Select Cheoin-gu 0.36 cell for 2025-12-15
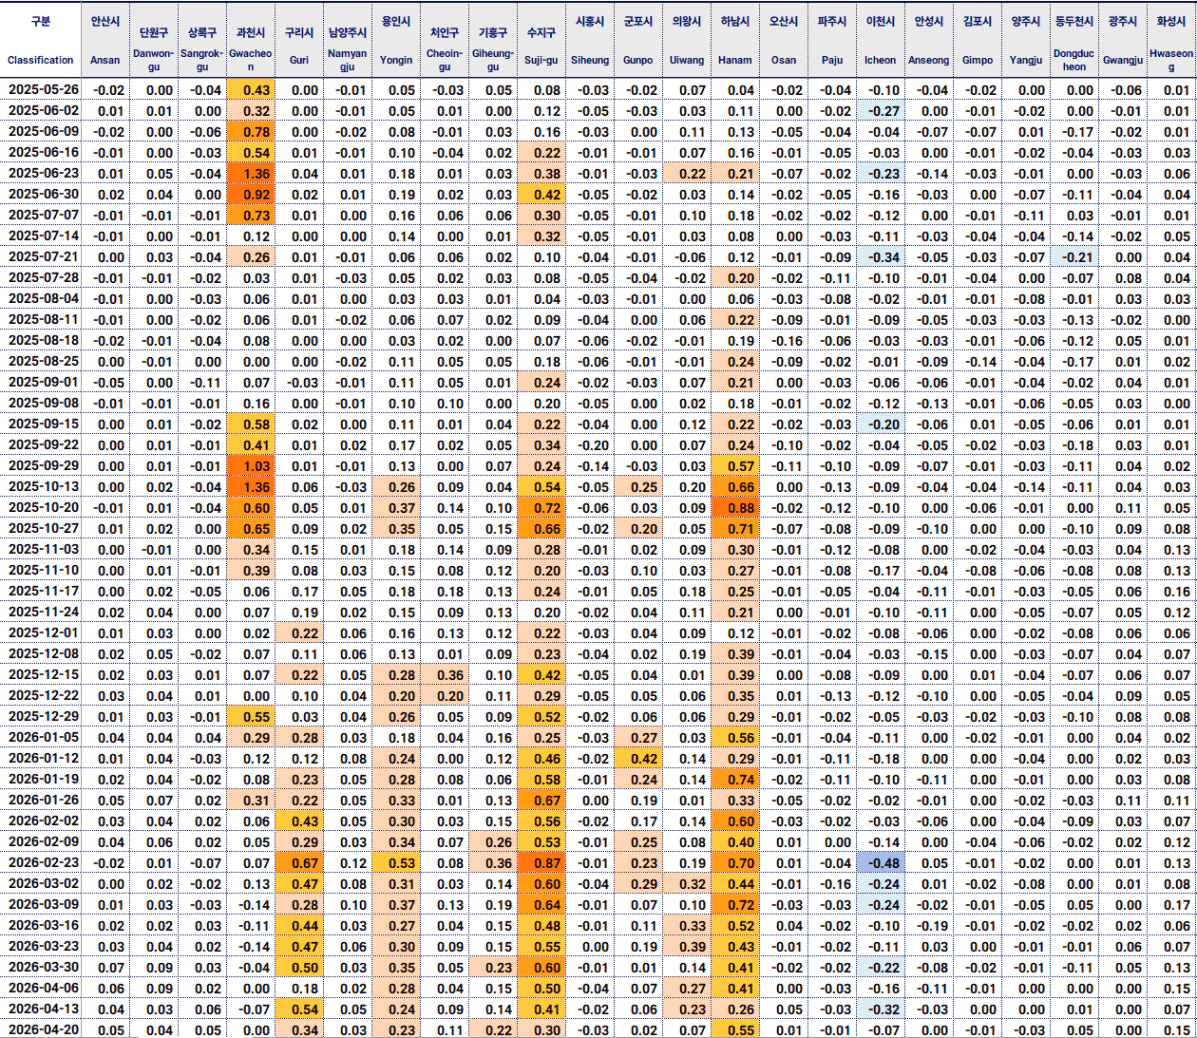This screenshot has width=1197, height=1038. (444, 675)
